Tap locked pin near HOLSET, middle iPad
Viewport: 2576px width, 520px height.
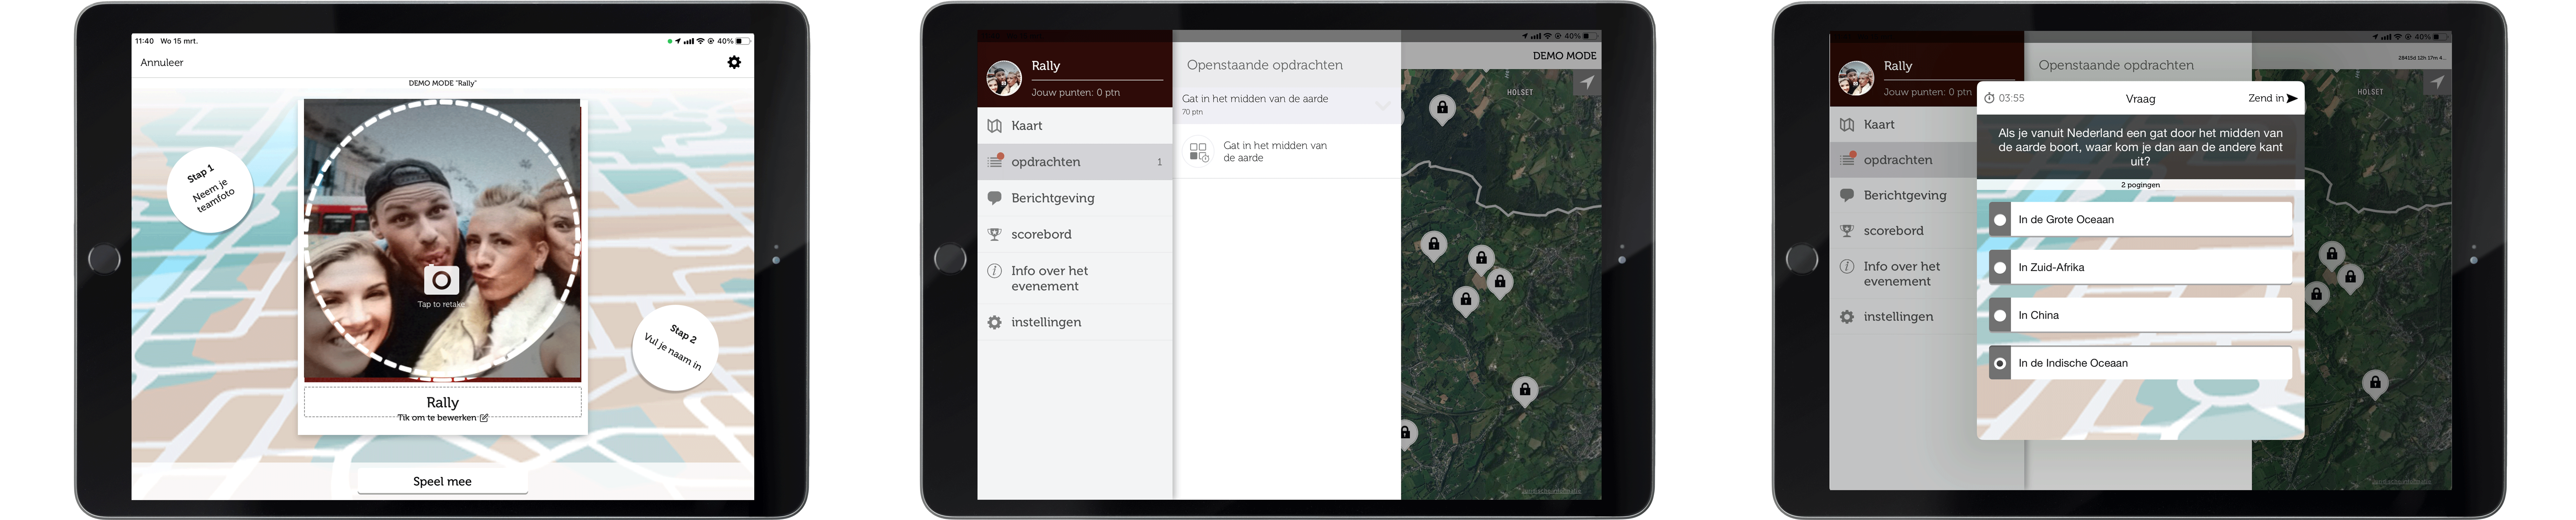pos(1442,109)
